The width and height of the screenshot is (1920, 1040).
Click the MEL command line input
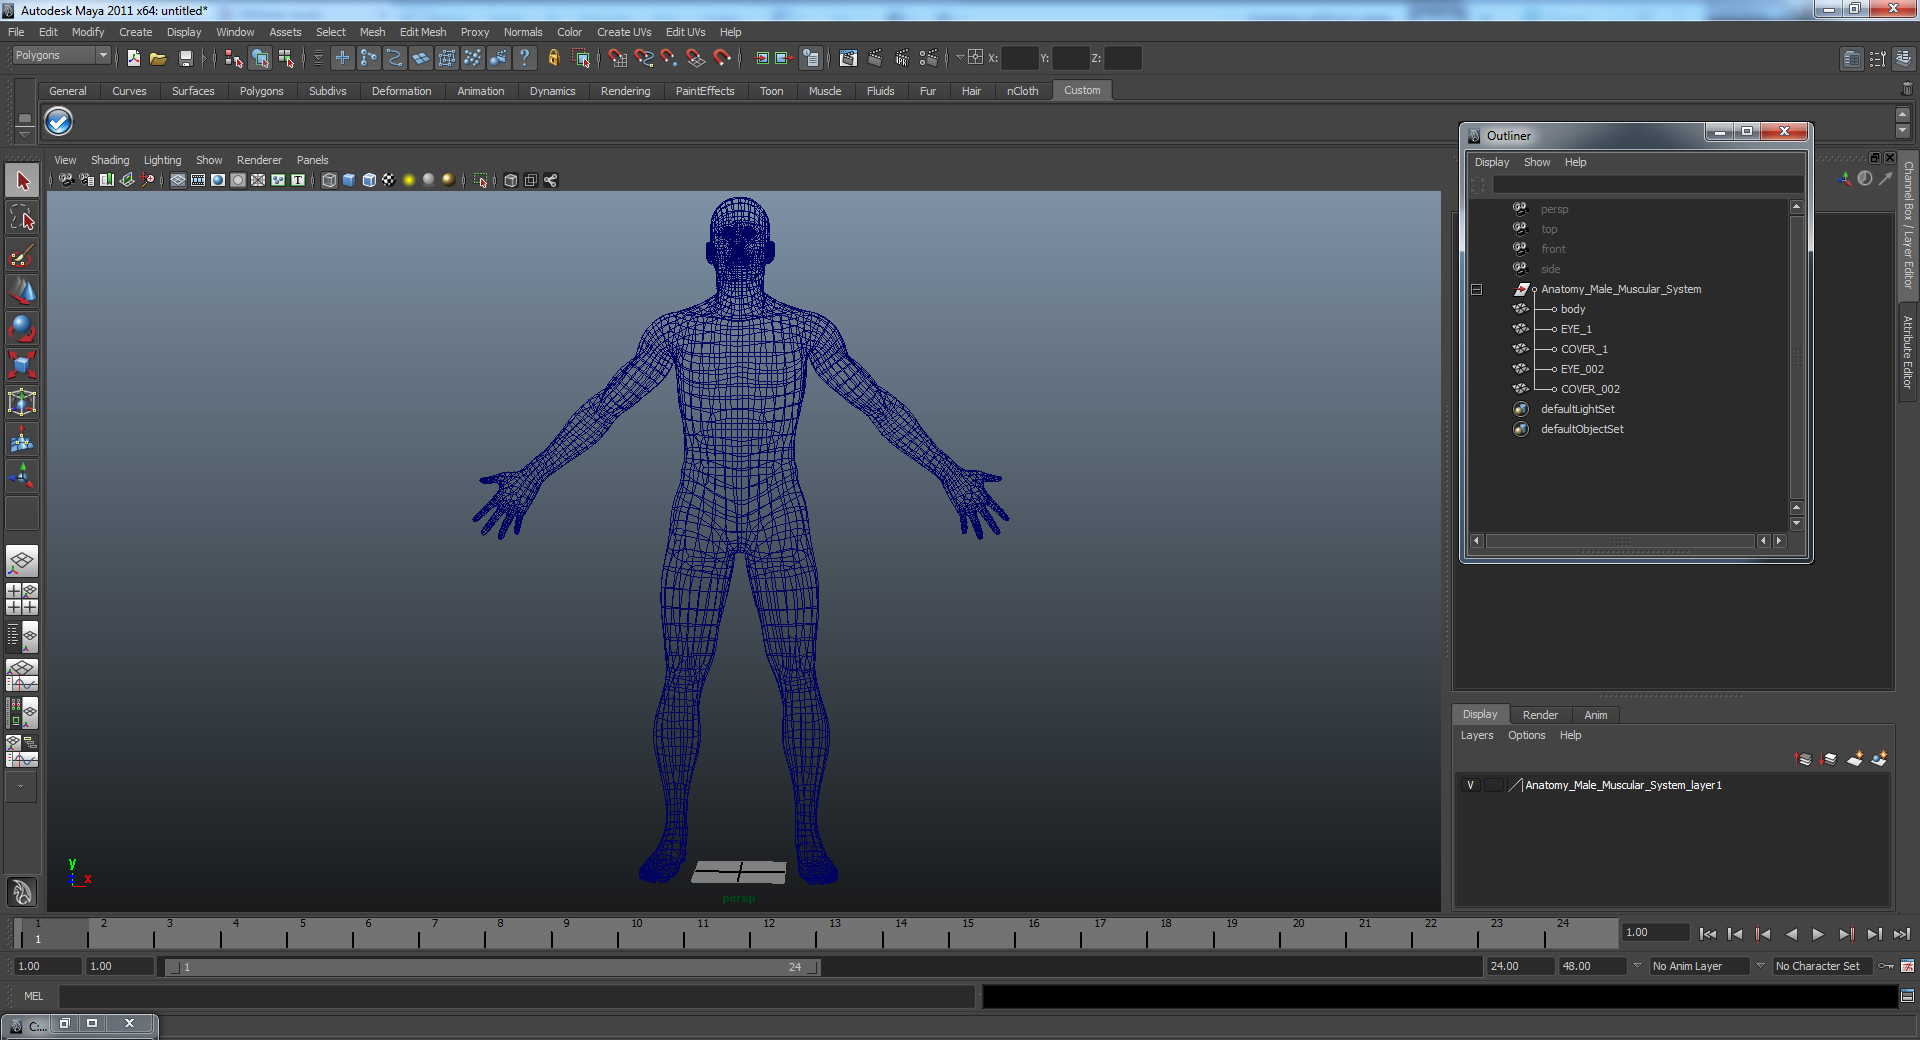coord(516,996)
